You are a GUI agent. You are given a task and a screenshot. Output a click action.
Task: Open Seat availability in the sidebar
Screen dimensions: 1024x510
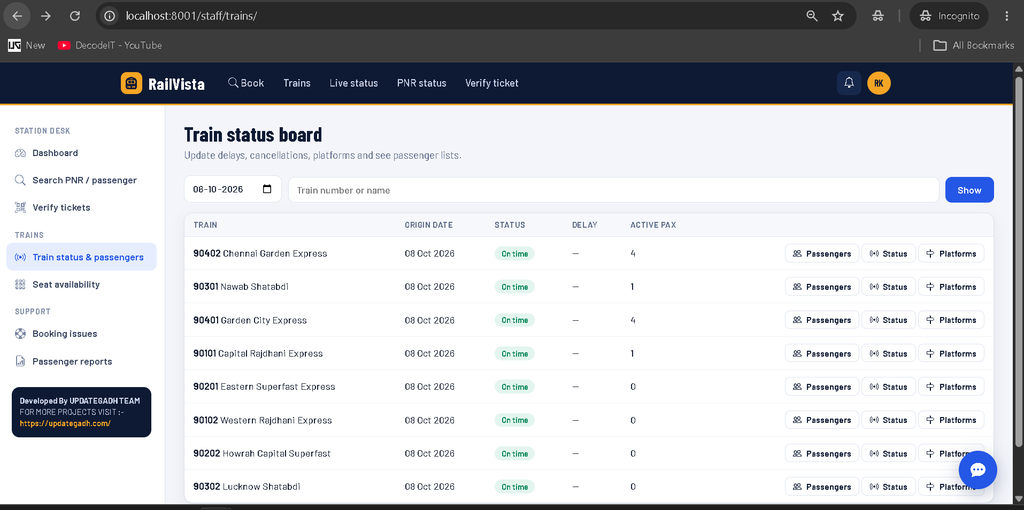point(82,285)
